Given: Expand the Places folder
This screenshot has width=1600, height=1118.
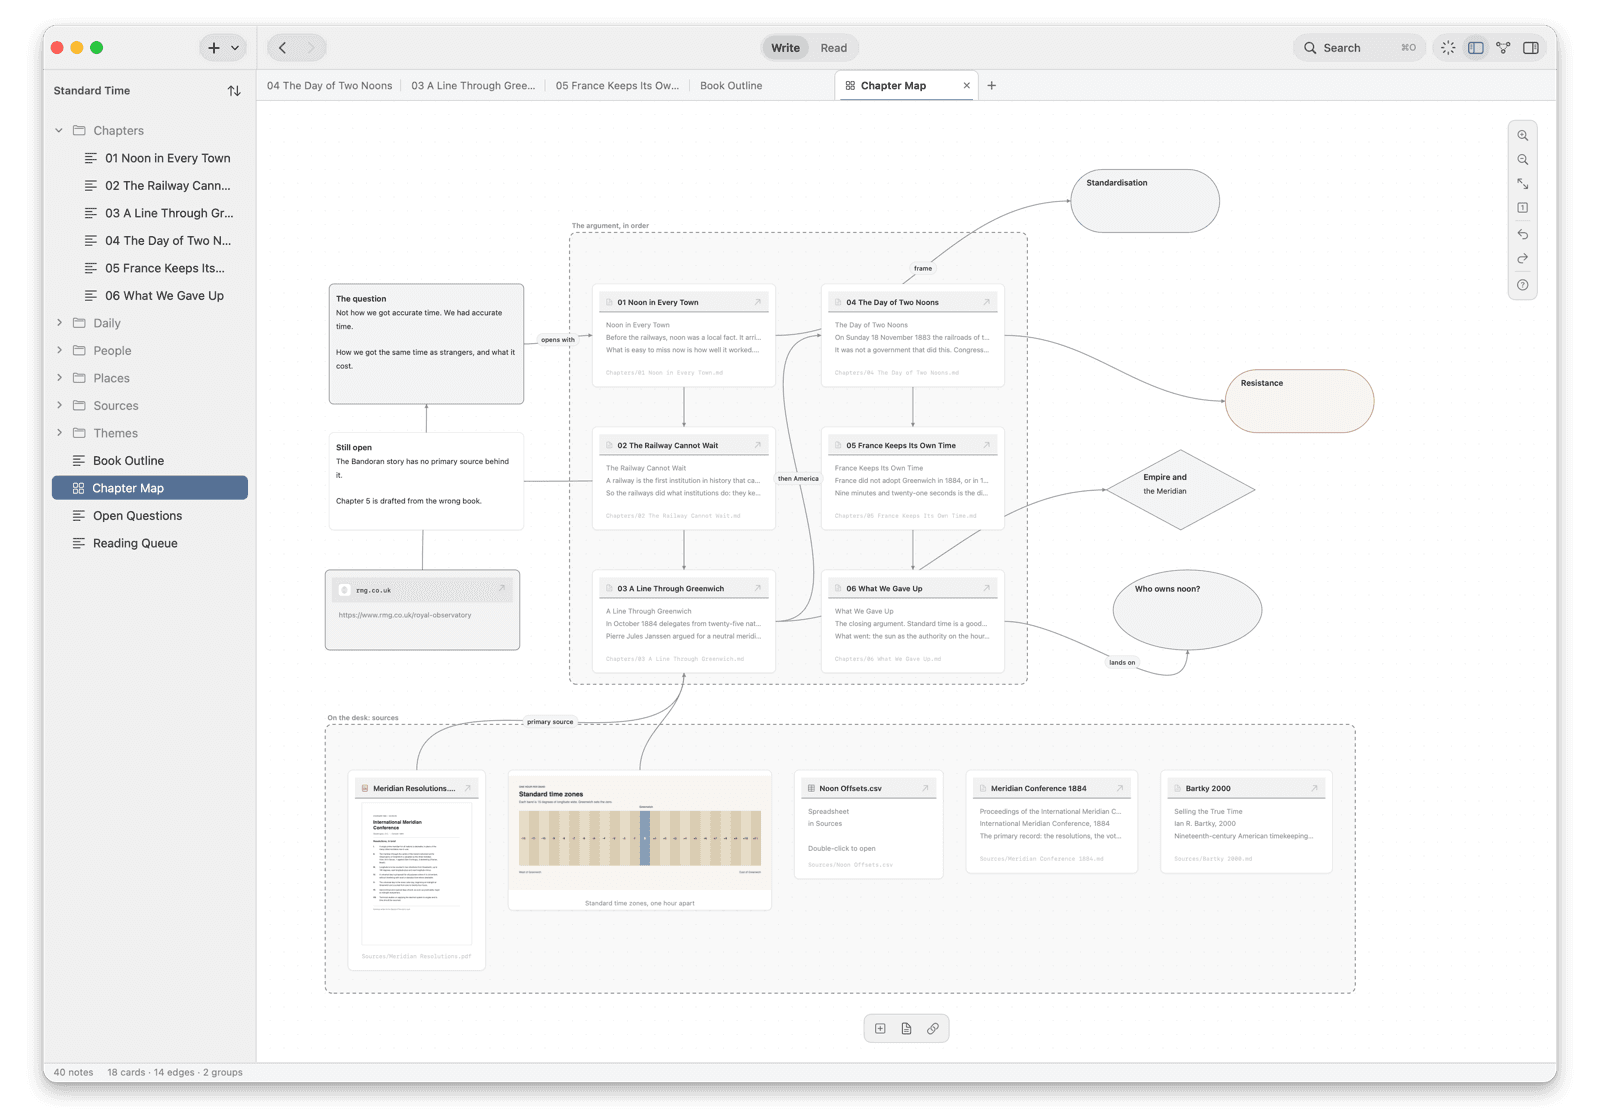Looking at the screenshot, I should pos(59,378).
